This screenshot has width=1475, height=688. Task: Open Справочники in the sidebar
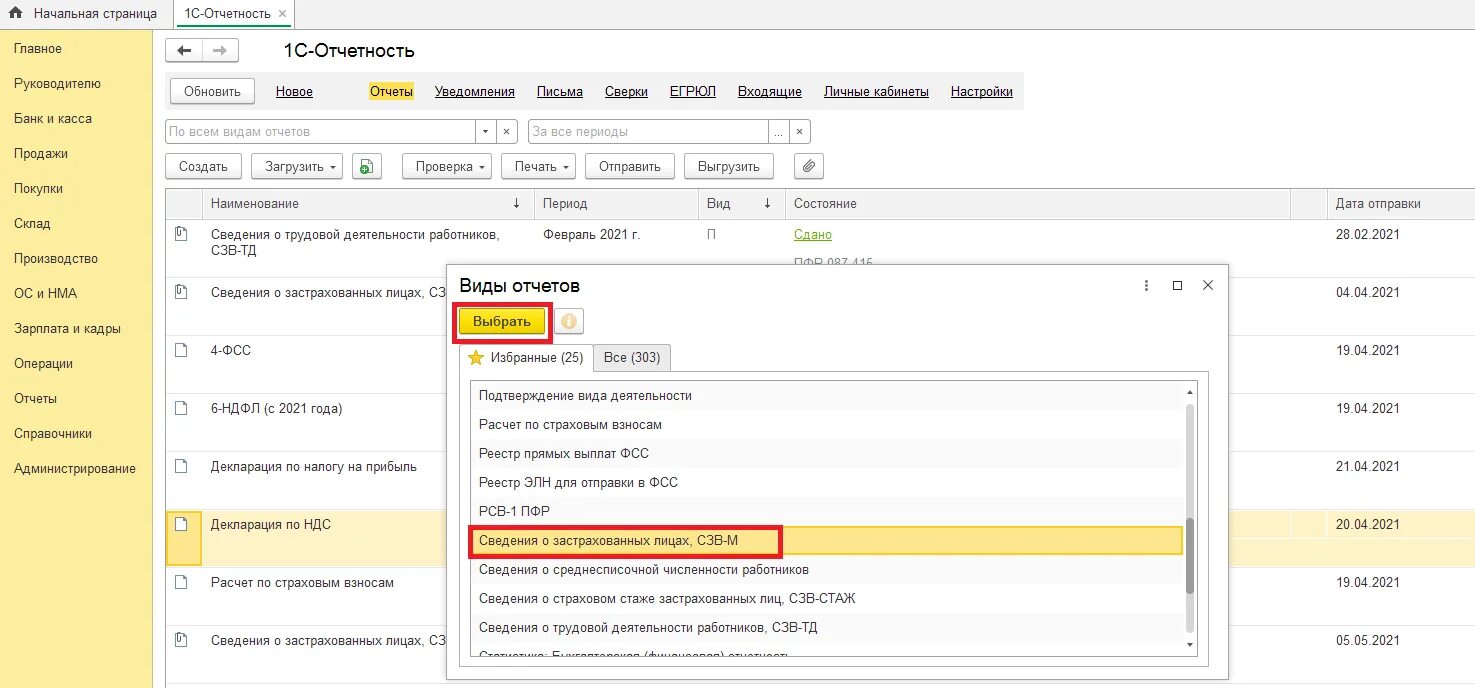[53, 433]
